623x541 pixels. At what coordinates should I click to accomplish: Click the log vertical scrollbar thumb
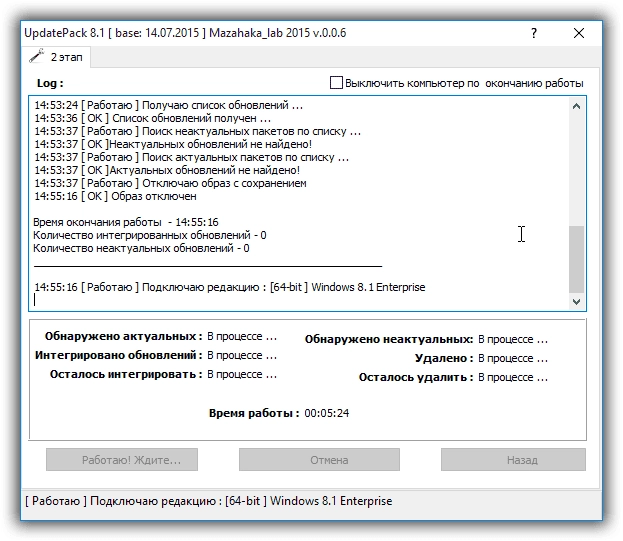(577, 259)
